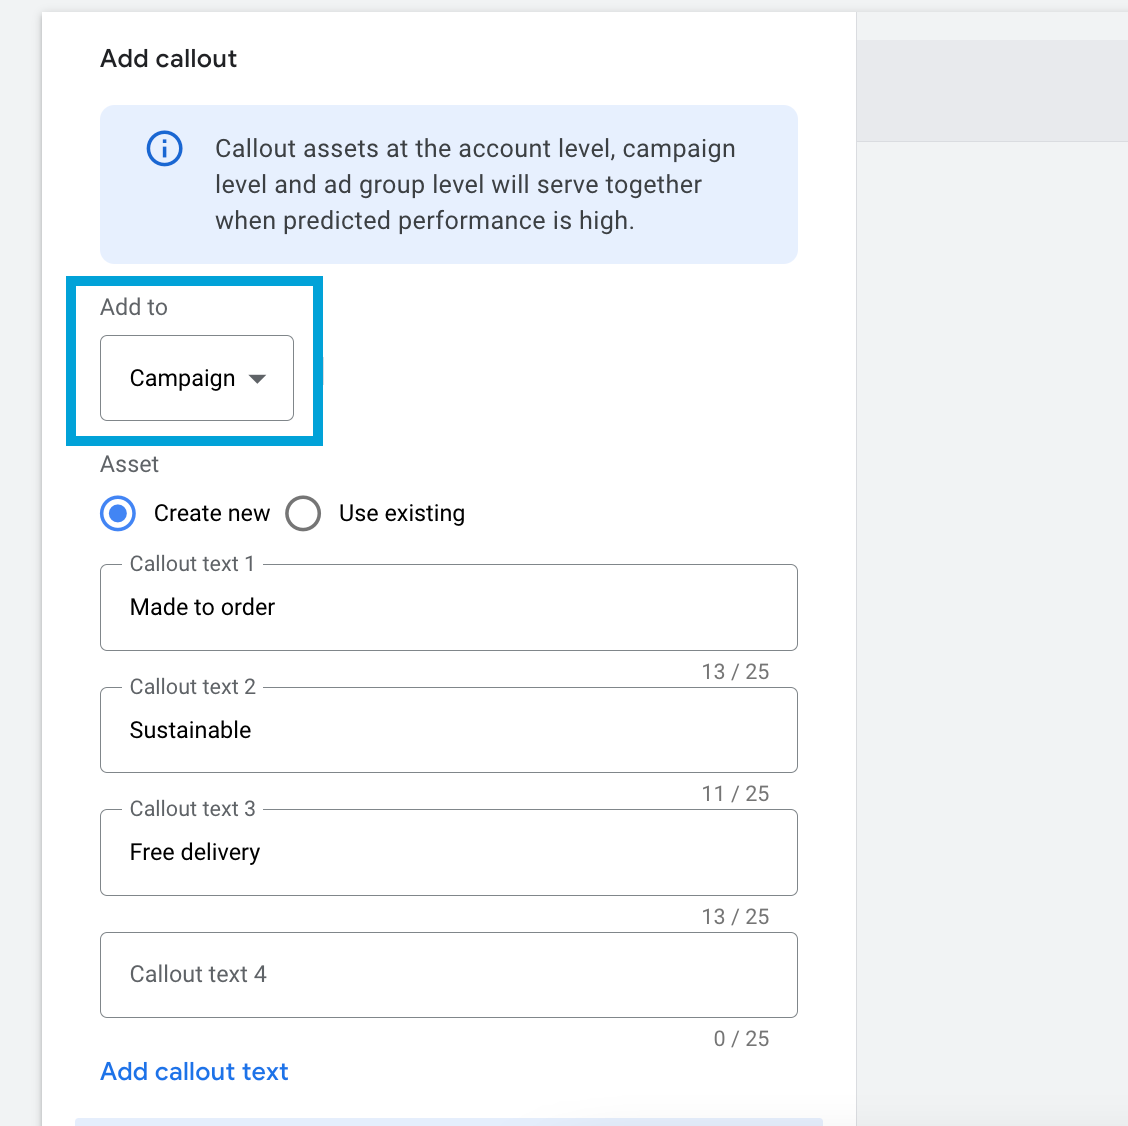The height and width of the screenshot is (1126, 1128).
Task: Click the 13 / 25 character counter below Callout text 1
Action: coord(737,671)
